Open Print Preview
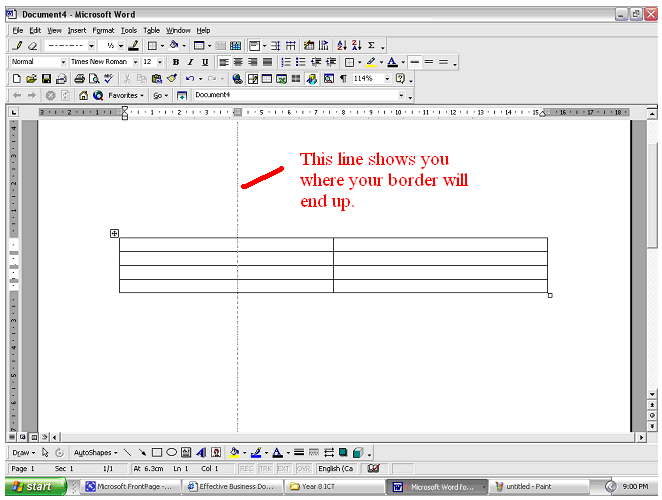This screenshot has height=500, width=662. coord(94,79)
